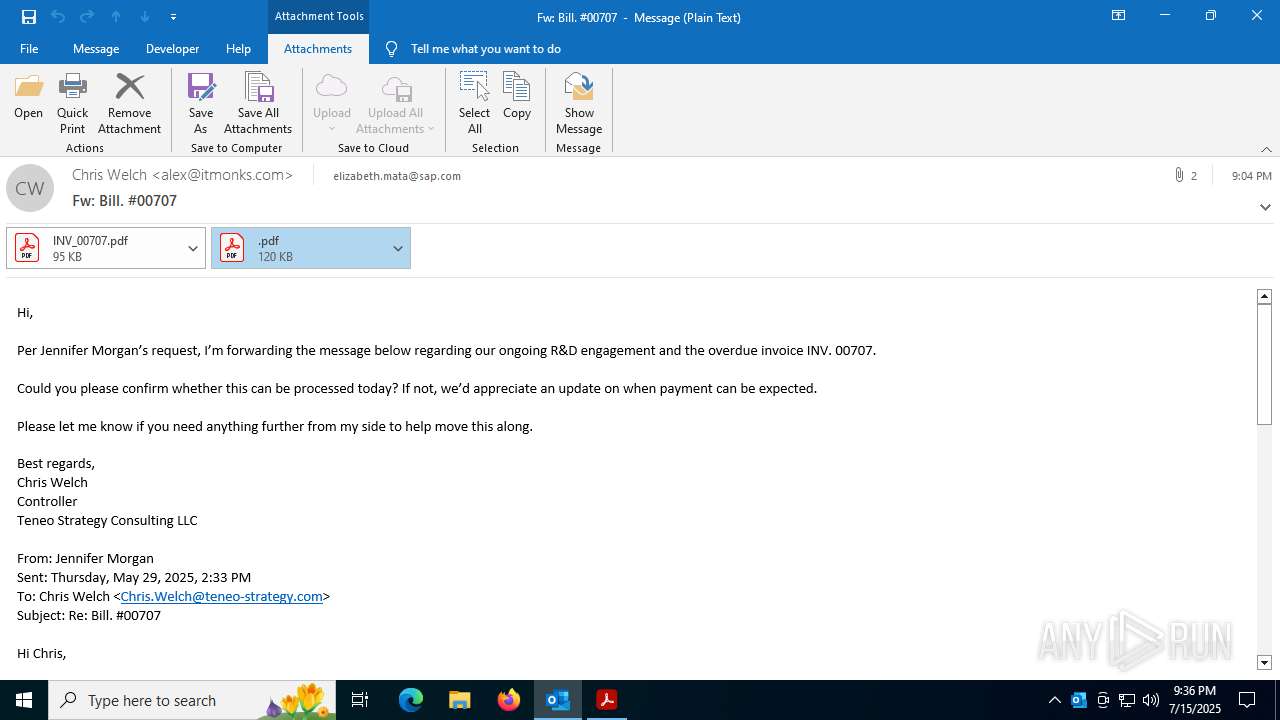The width and height of the screenshot is (1280, 720).
Task: Open the INV_00707.pdf attachment dropdown arrow
Action: click(193, 248)
